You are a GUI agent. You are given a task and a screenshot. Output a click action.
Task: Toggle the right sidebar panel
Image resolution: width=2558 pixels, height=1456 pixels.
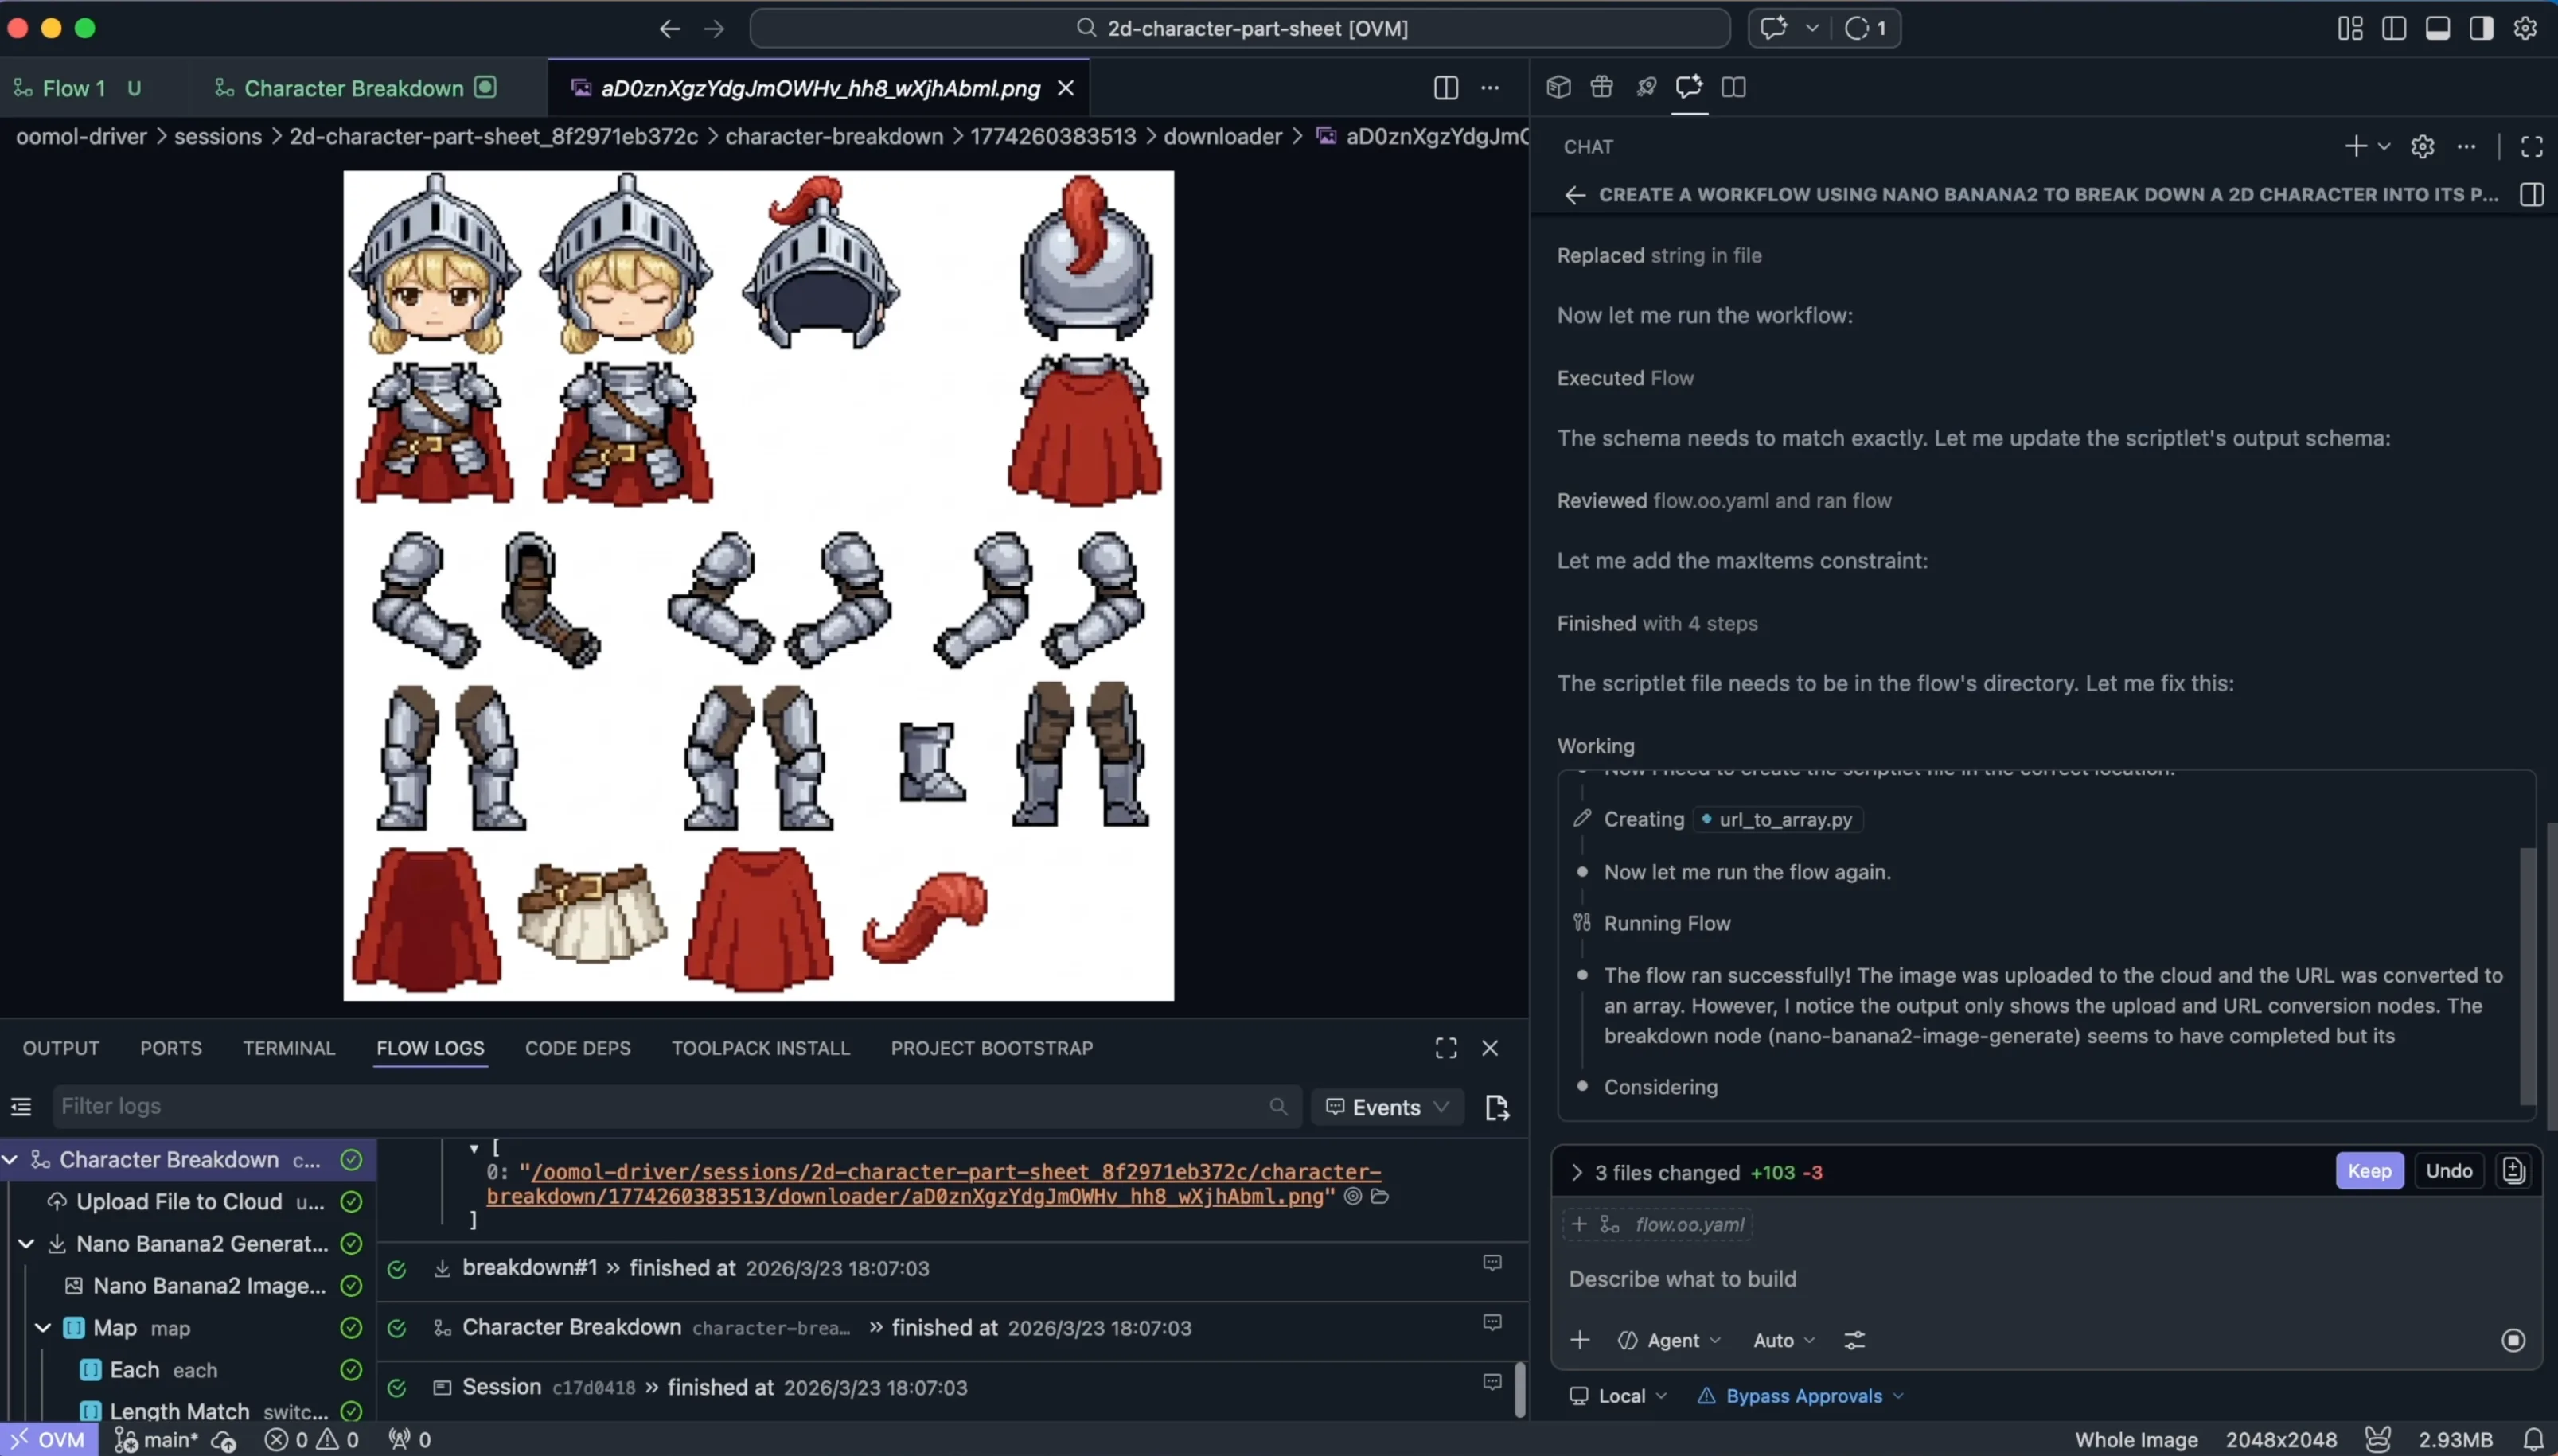[x=2482, y=27]
